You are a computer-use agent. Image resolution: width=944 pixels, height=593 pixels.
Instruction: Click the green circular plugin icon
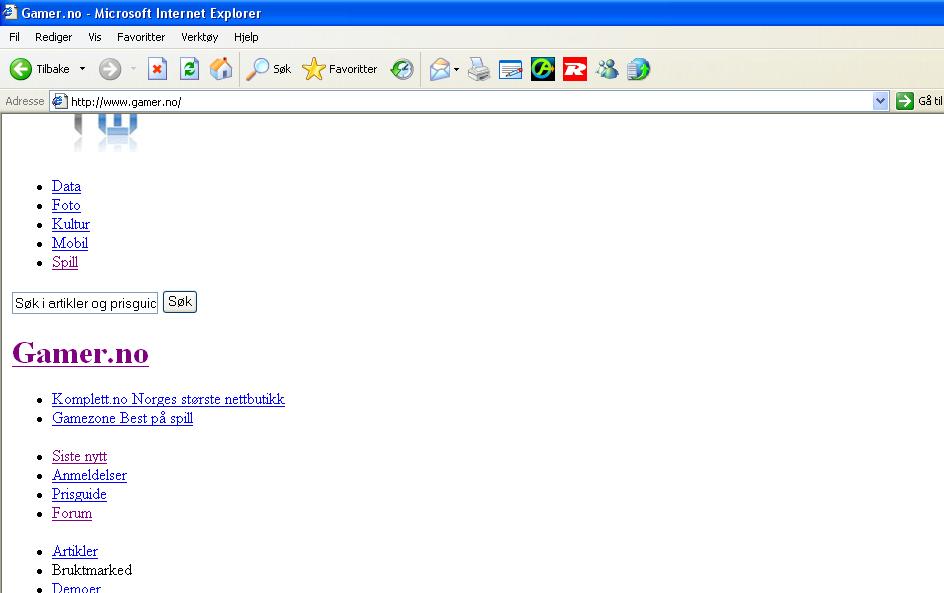(542, 69)
